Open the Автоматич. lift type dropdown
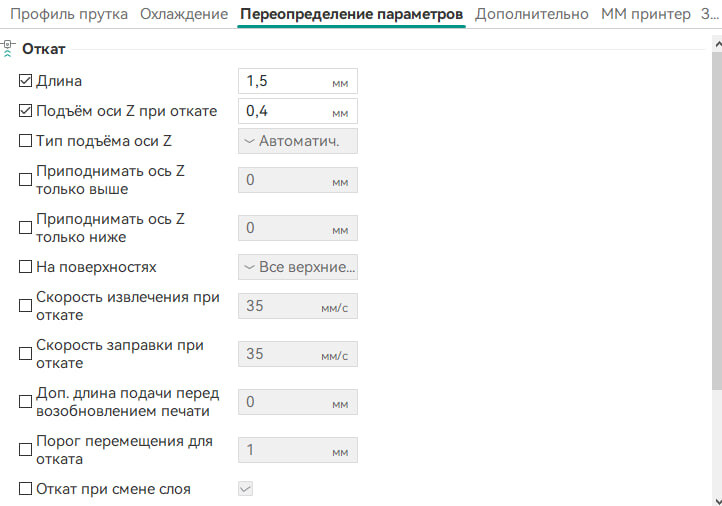Screen dimensions: 722x506 tap(298, 141)
